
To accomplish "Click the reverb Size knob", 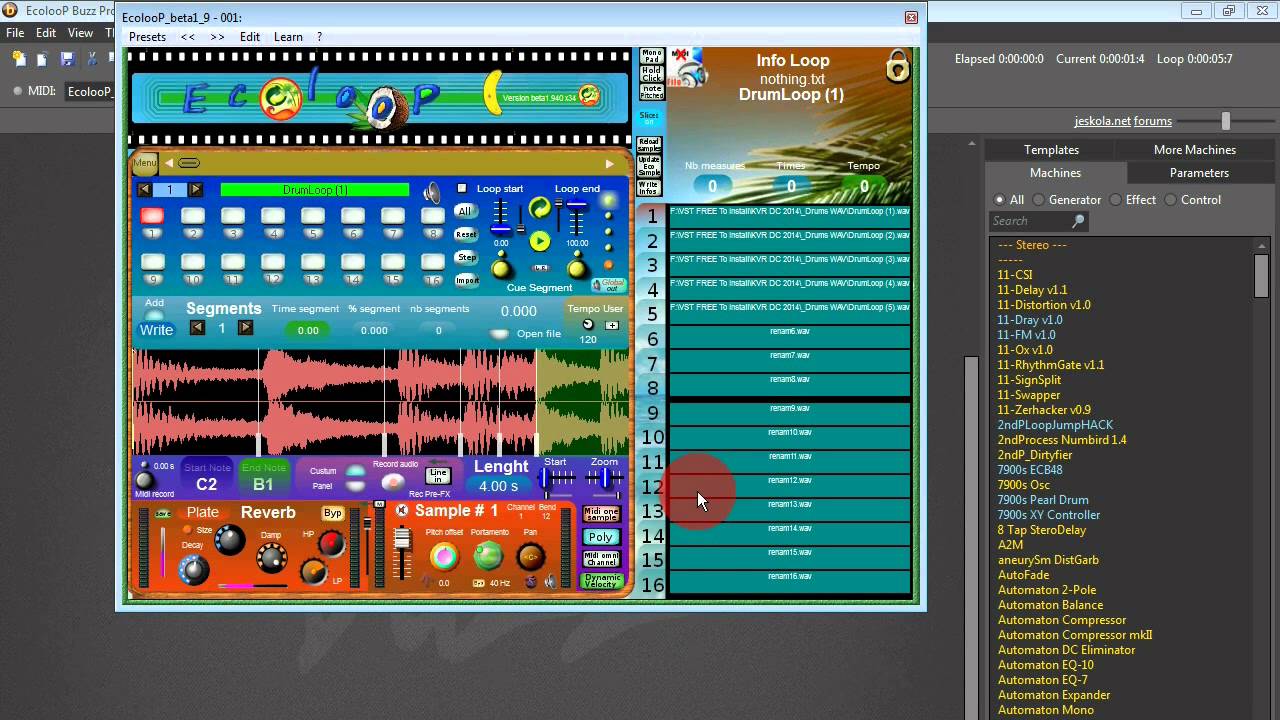I will point(229,540).
